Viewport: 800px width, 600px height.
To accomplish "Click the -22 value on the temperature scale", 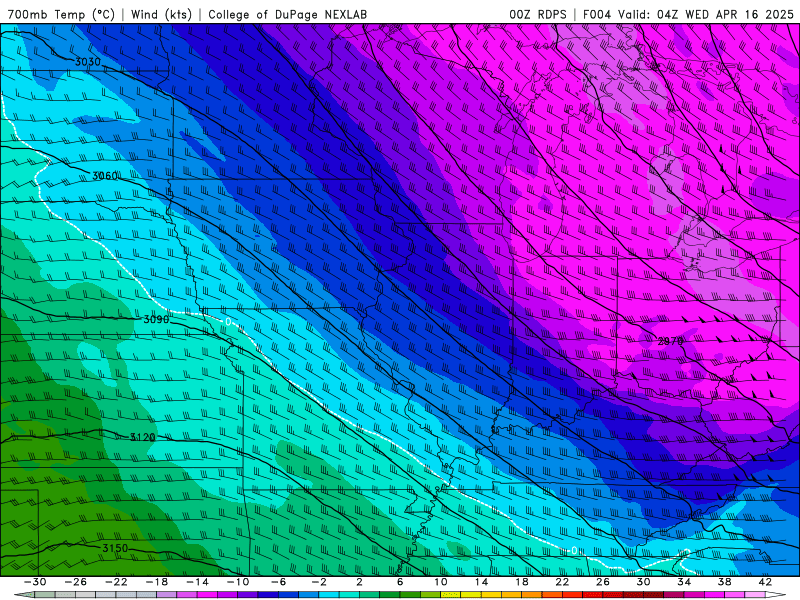I will (x=116, y=582).
